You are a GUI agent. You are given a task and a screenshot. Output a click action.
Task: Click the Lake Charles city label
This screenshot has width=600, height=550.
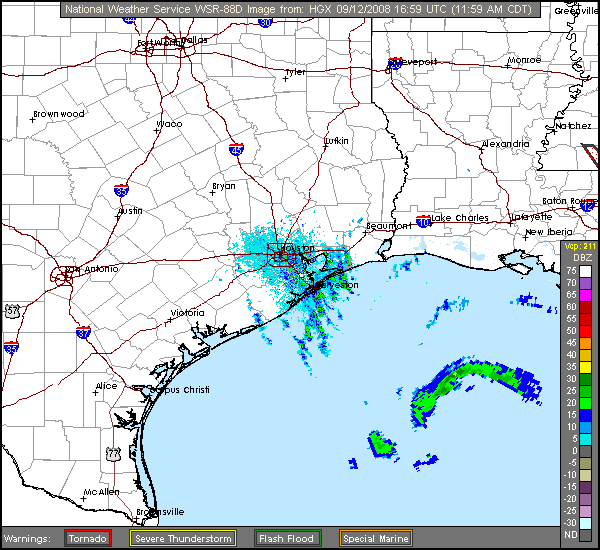coord(460,218)
